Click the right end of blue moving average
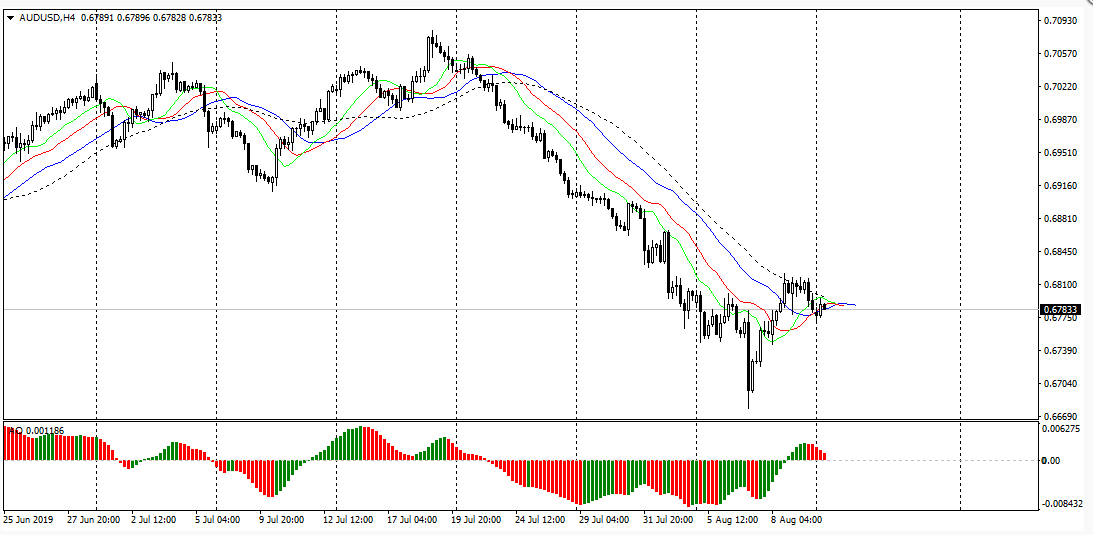The width and height of the screenshot is (1093, 535). (852, 304)
